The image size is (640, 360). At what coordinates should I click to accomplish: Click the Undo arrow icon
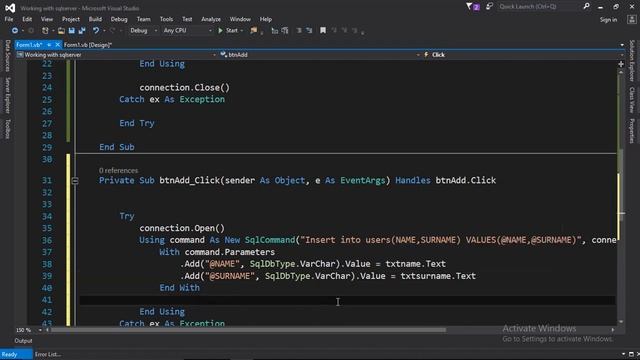[x=96, y=31]
